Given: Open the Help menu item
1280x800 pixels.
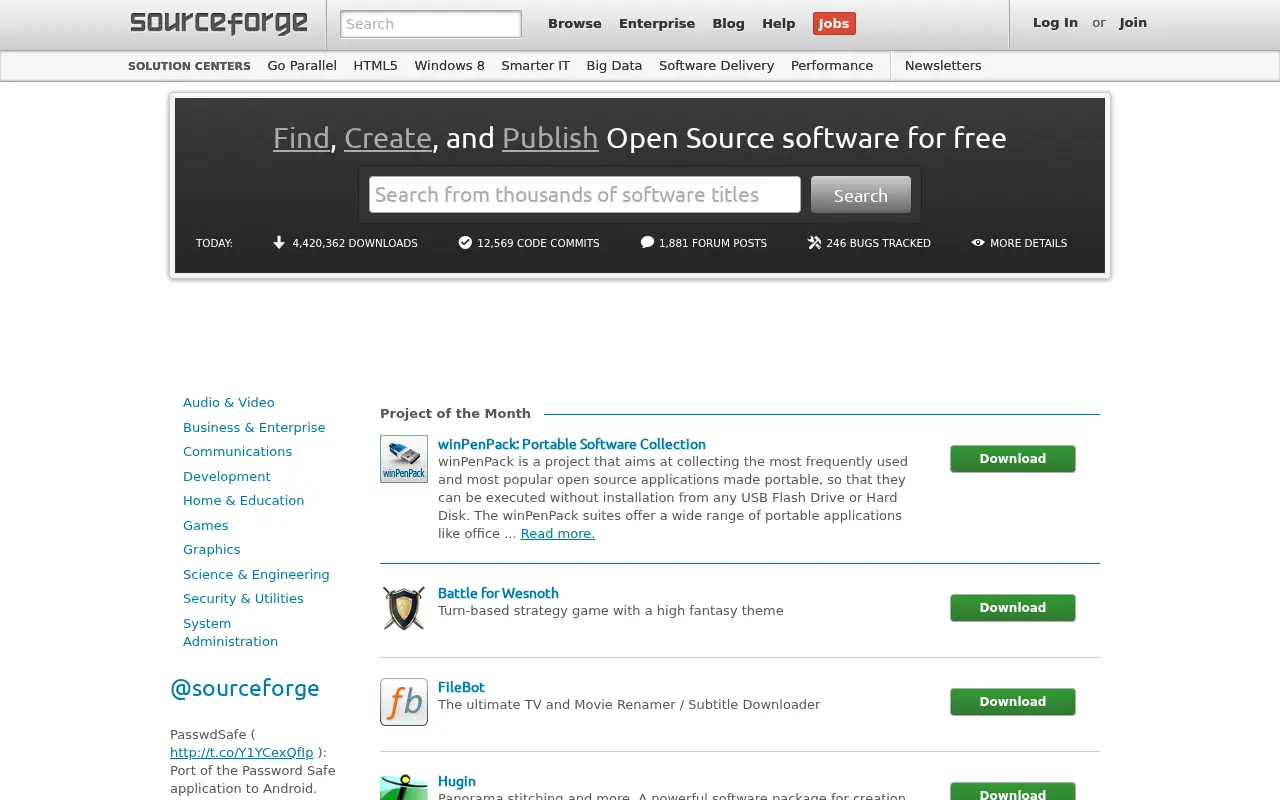Looking at the screenshot, I should click(779, 24).
